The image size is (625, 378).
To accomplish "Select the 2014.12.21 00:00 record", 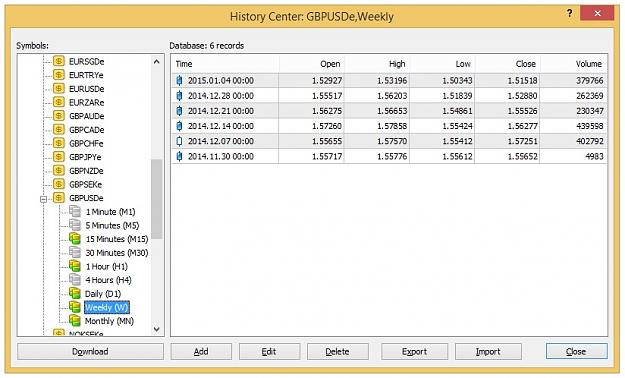I will (389, 111).
